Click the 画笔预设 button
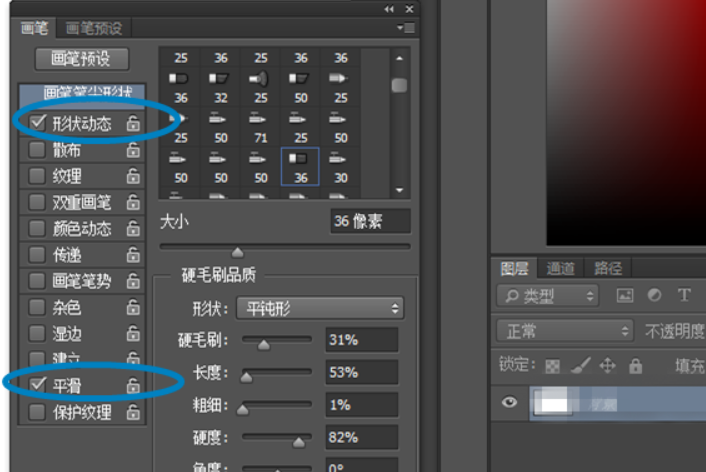Image resolution: width=706 pixels, height=472 pixels. click(81, 59)
